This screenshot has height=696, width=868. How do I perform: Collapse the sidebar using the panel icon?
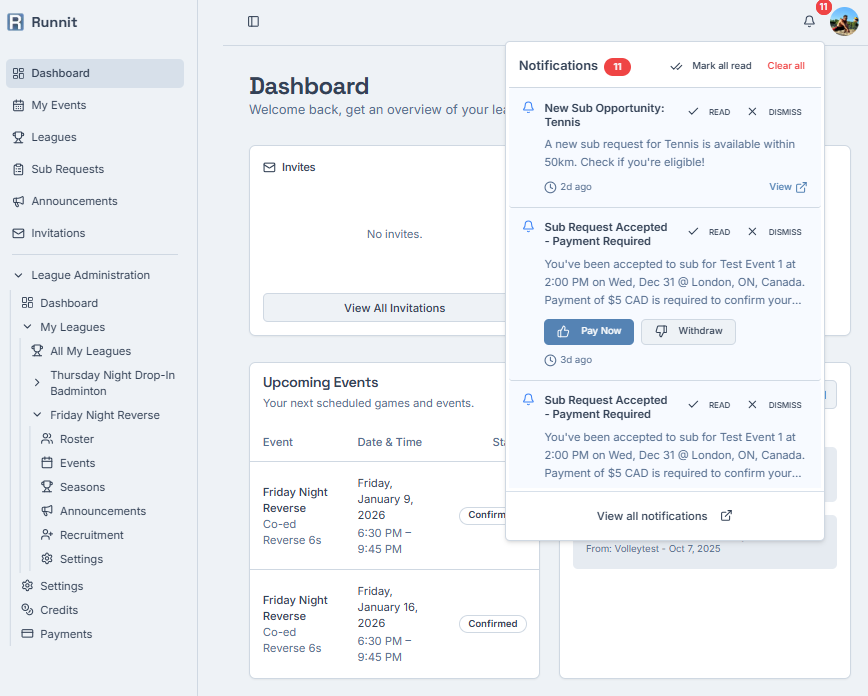pos(252,21)
